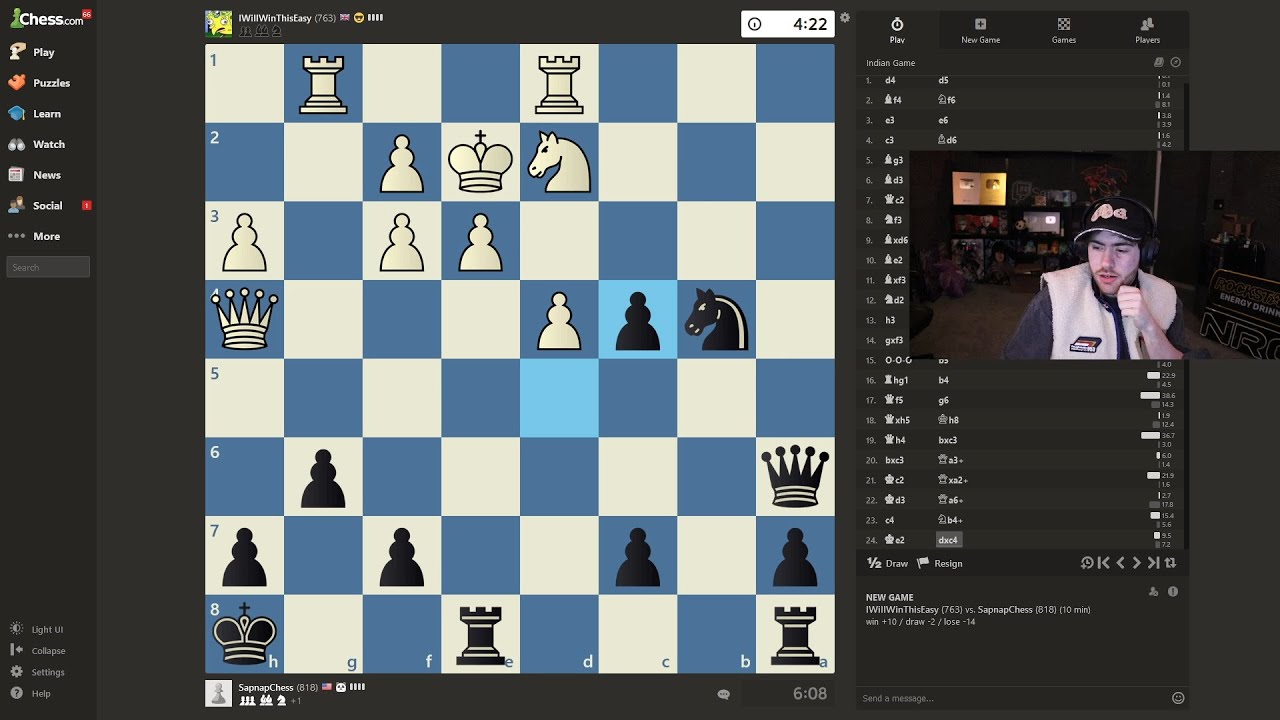1280x720 pixels.
Task: Select move dxc4 in move list
Action: click(948, 540)
